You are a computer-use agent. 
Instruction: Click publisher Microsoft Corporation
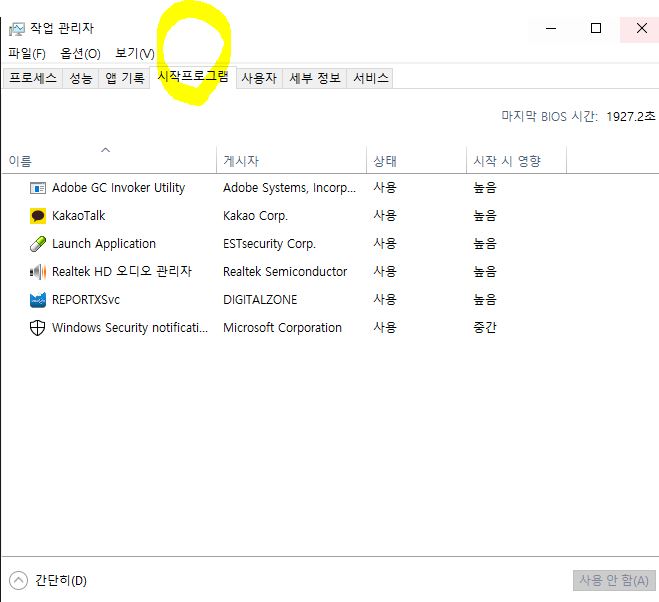point(282,328)
